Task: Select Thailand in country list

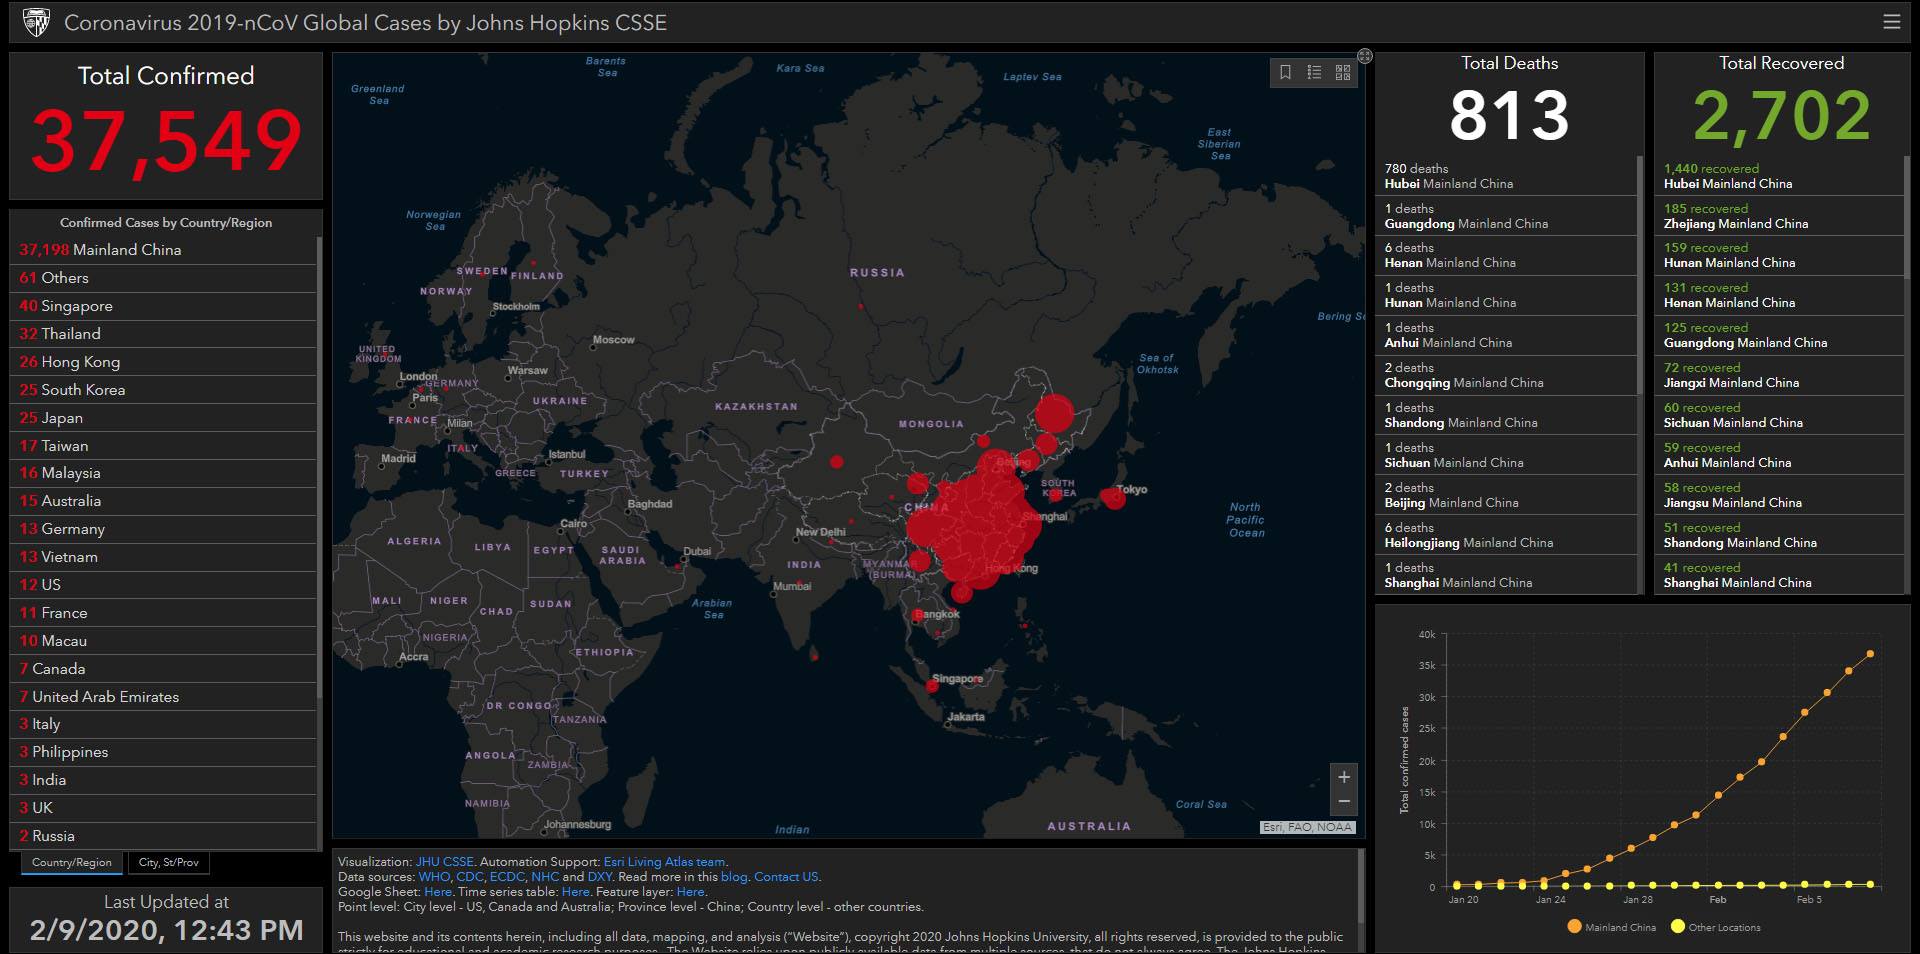Action: tap(163, 334)
